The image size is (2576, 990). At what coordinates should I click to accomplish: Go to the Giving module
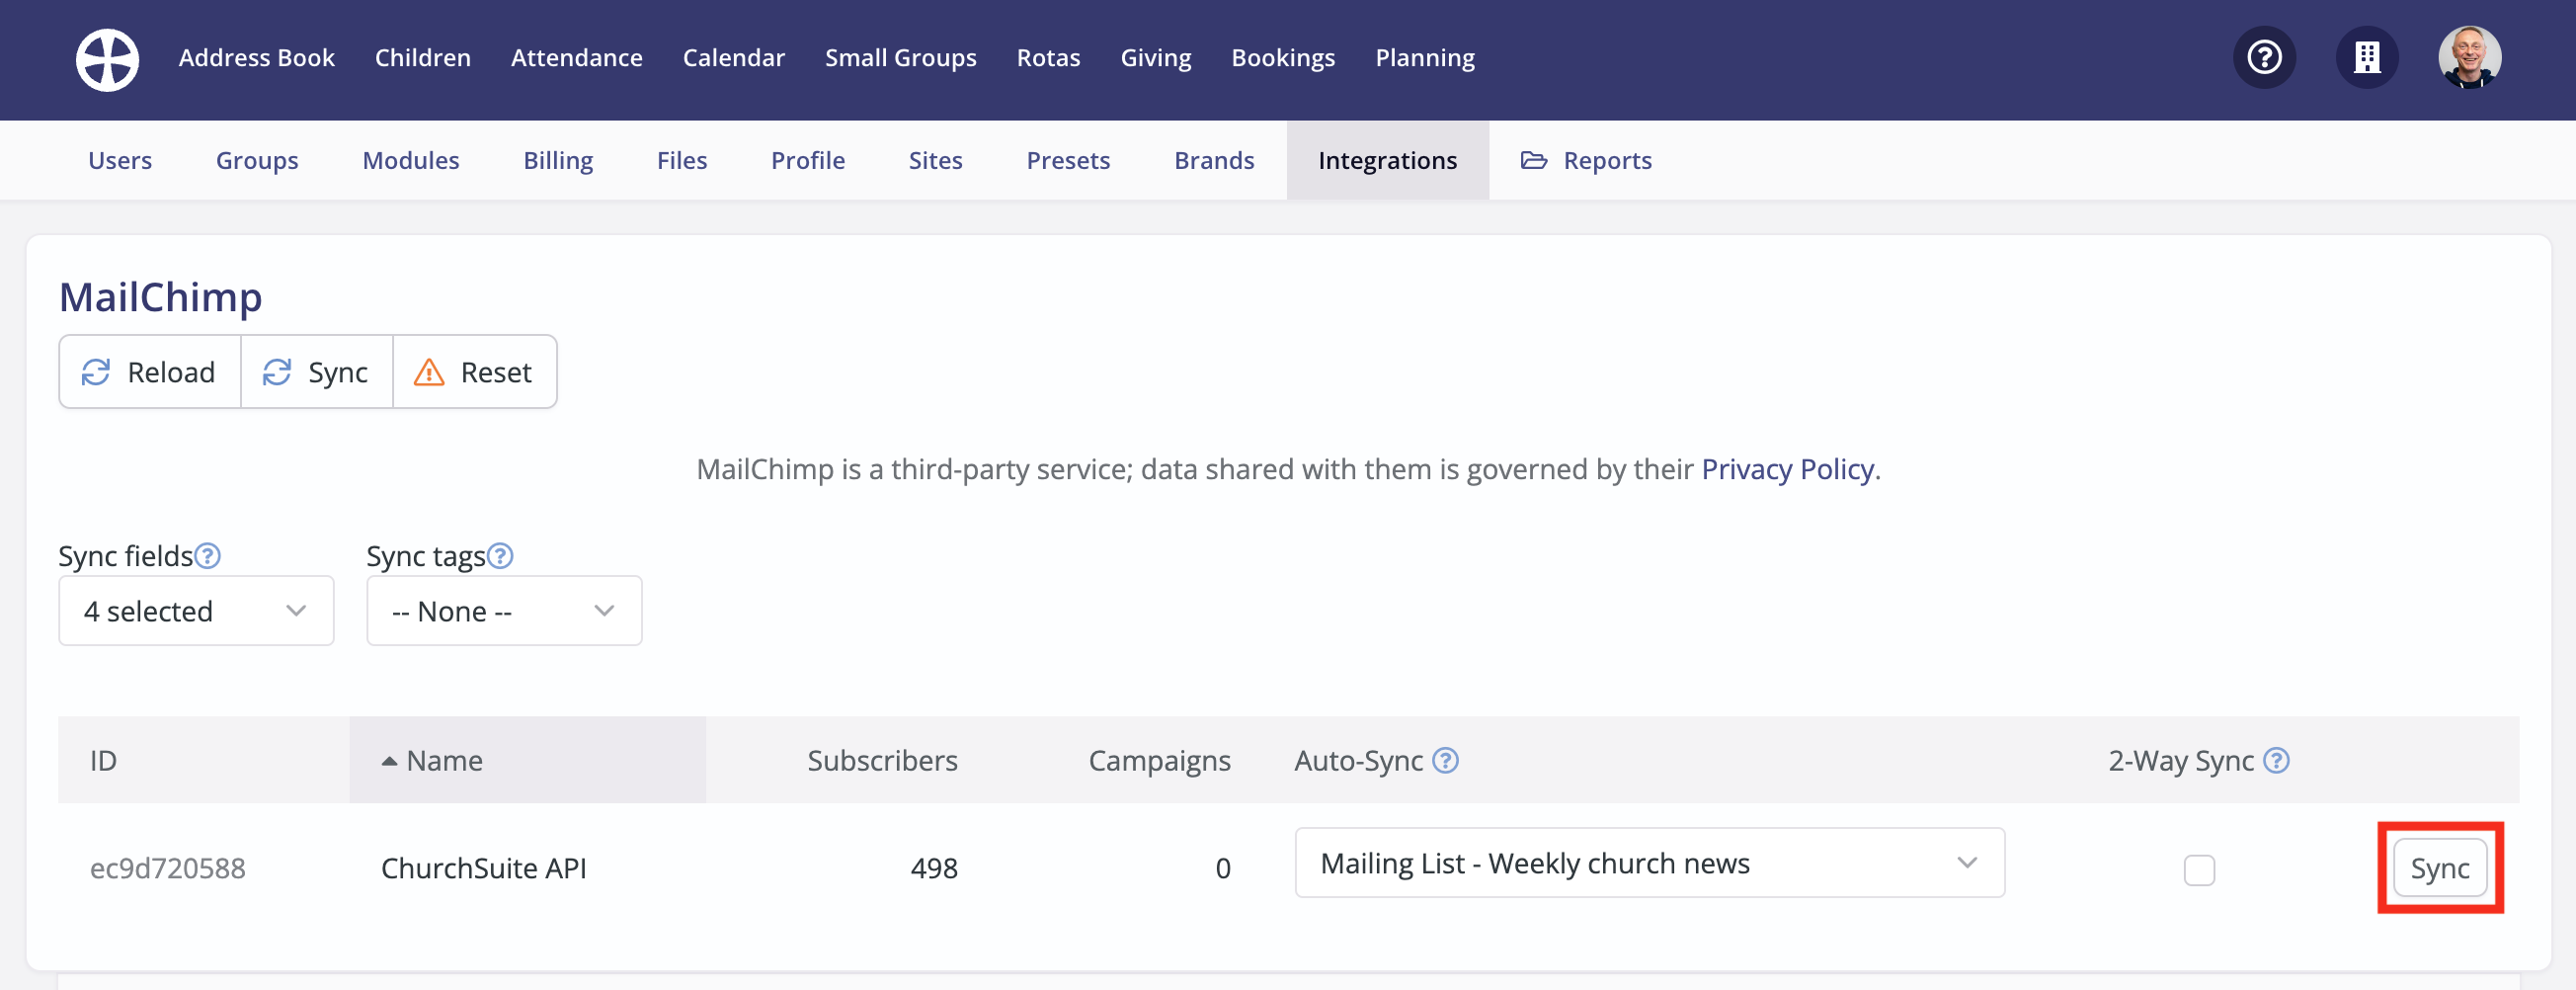click(1156, 58)
